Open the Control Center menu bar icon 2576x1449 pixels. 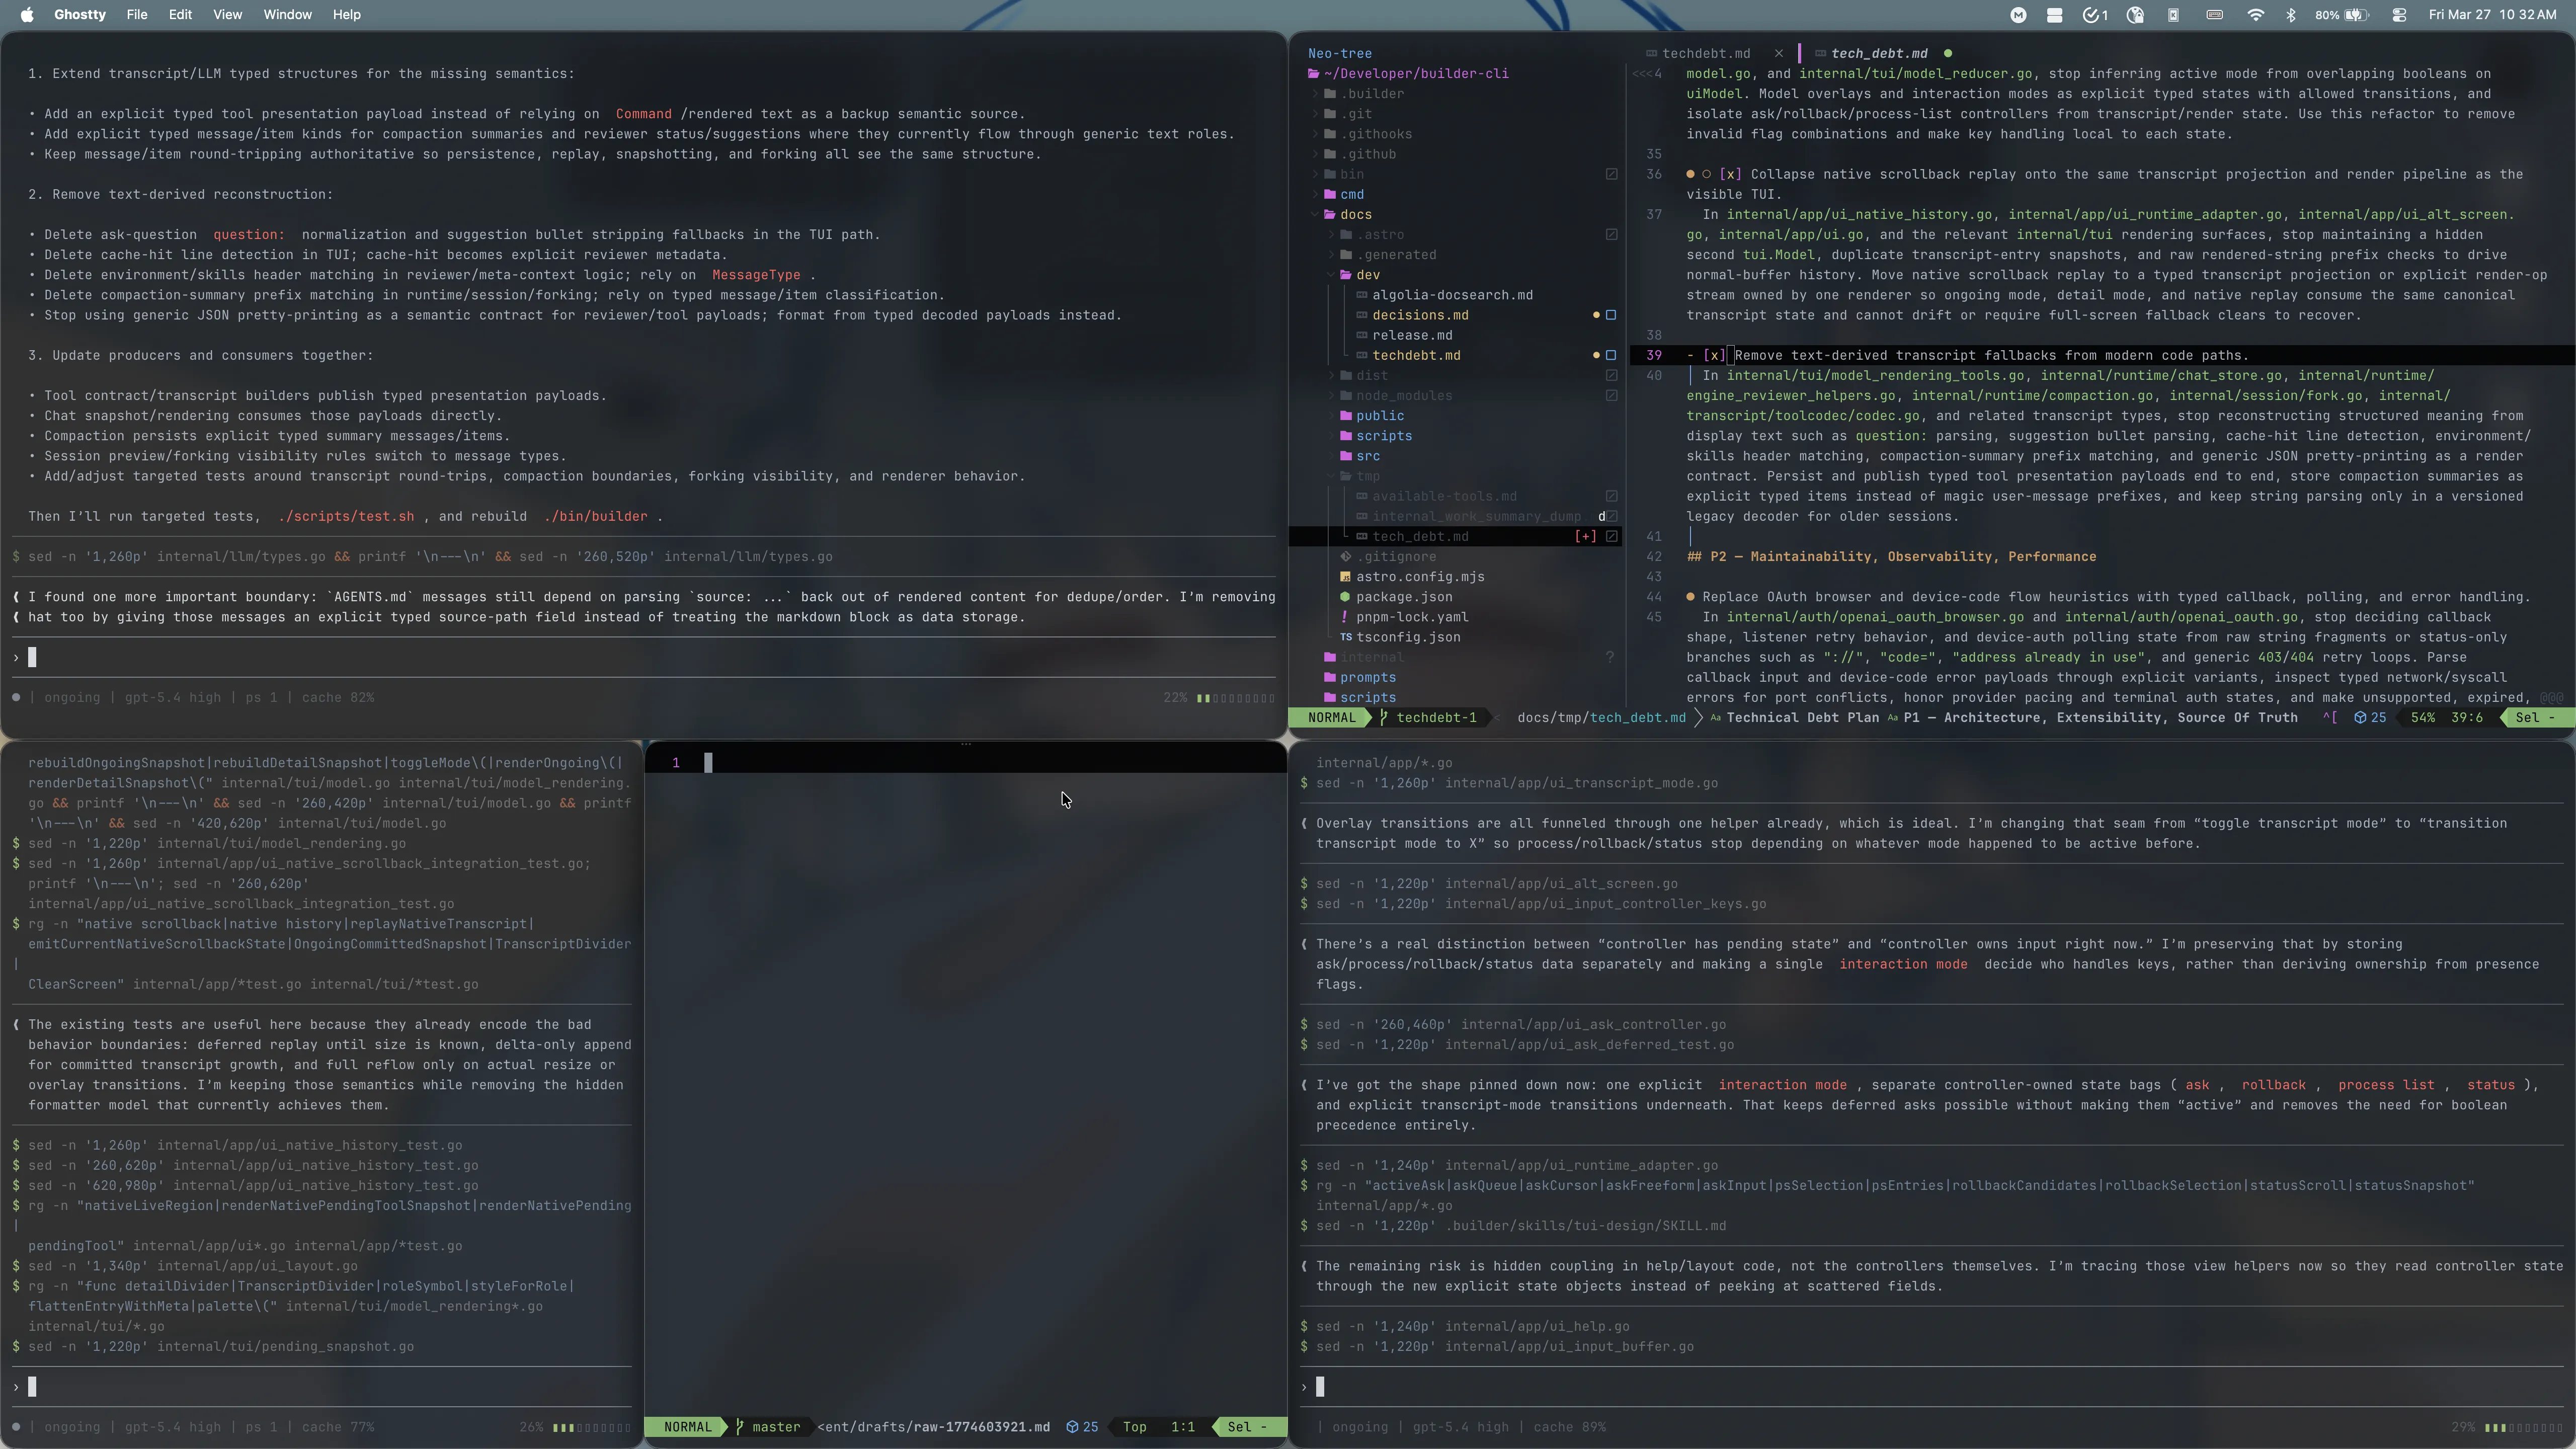[x=2398, y=15]
